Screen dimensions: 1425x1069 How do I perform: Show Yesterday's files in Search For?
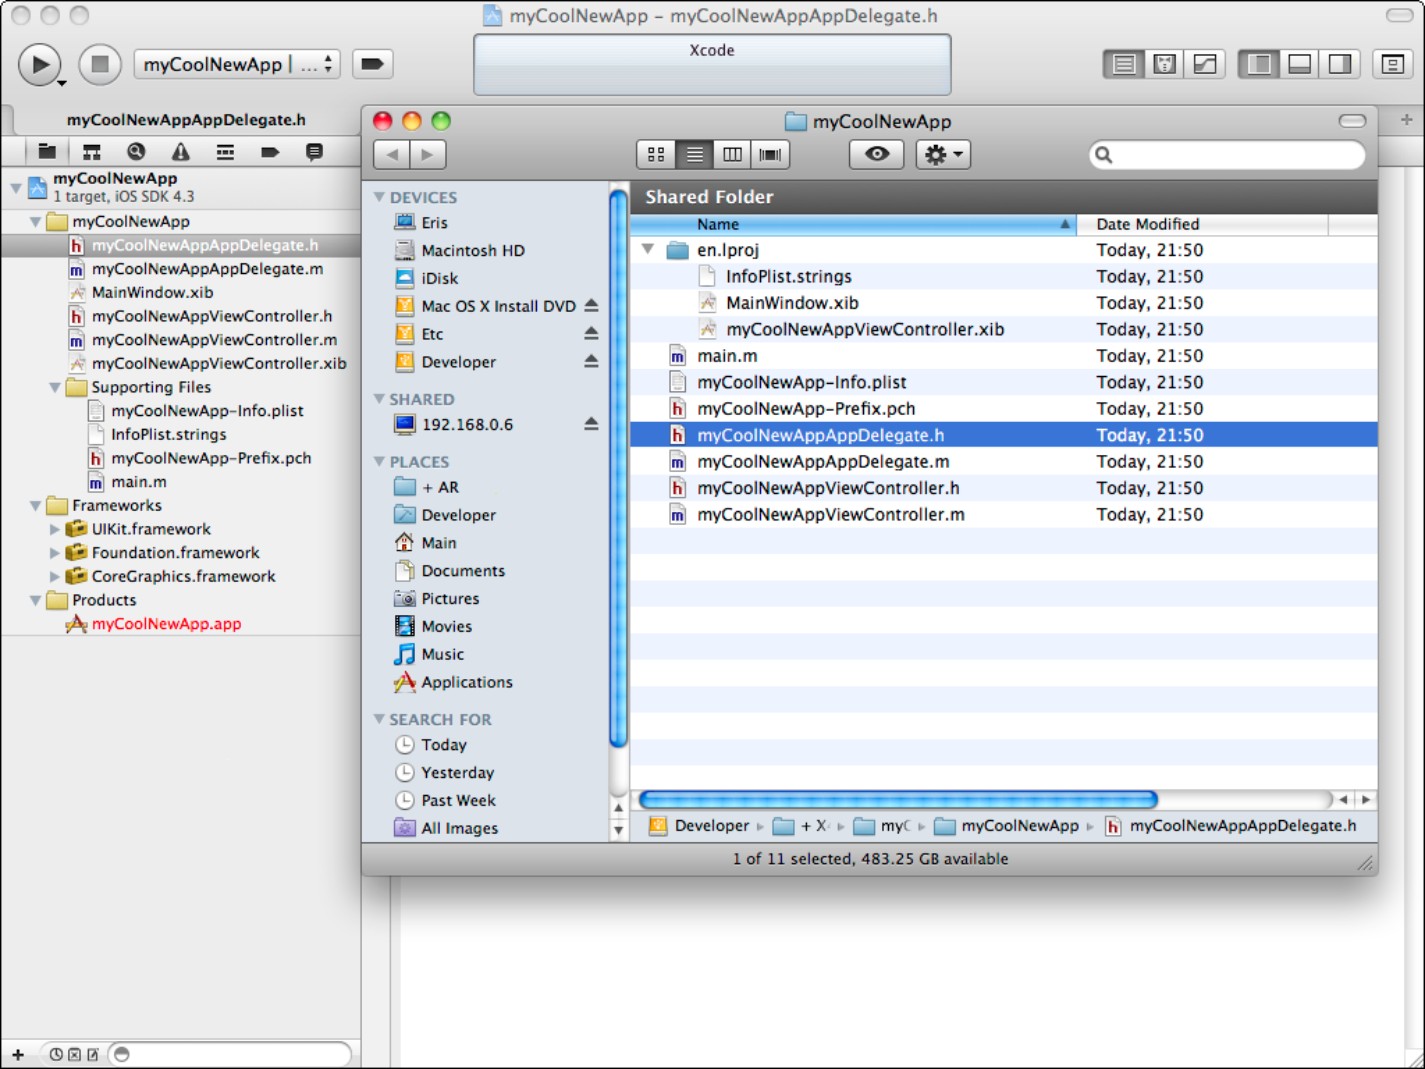coord(457,773)
